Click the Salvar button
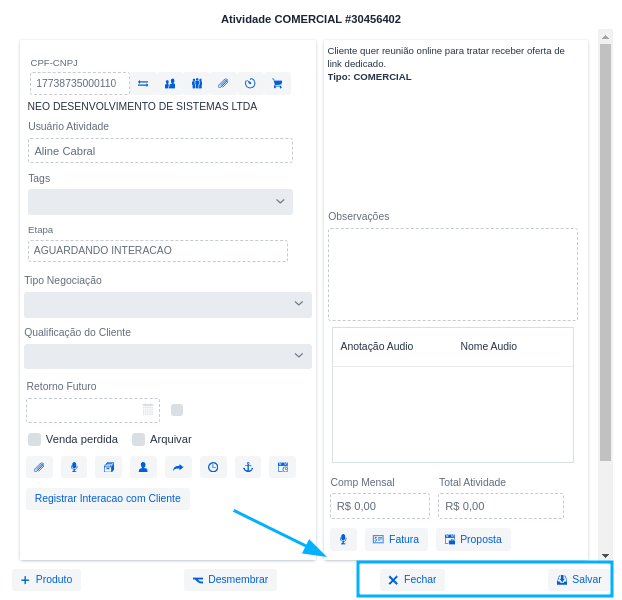The width and height of the screenshot is (622, 600). coord(579,580)
